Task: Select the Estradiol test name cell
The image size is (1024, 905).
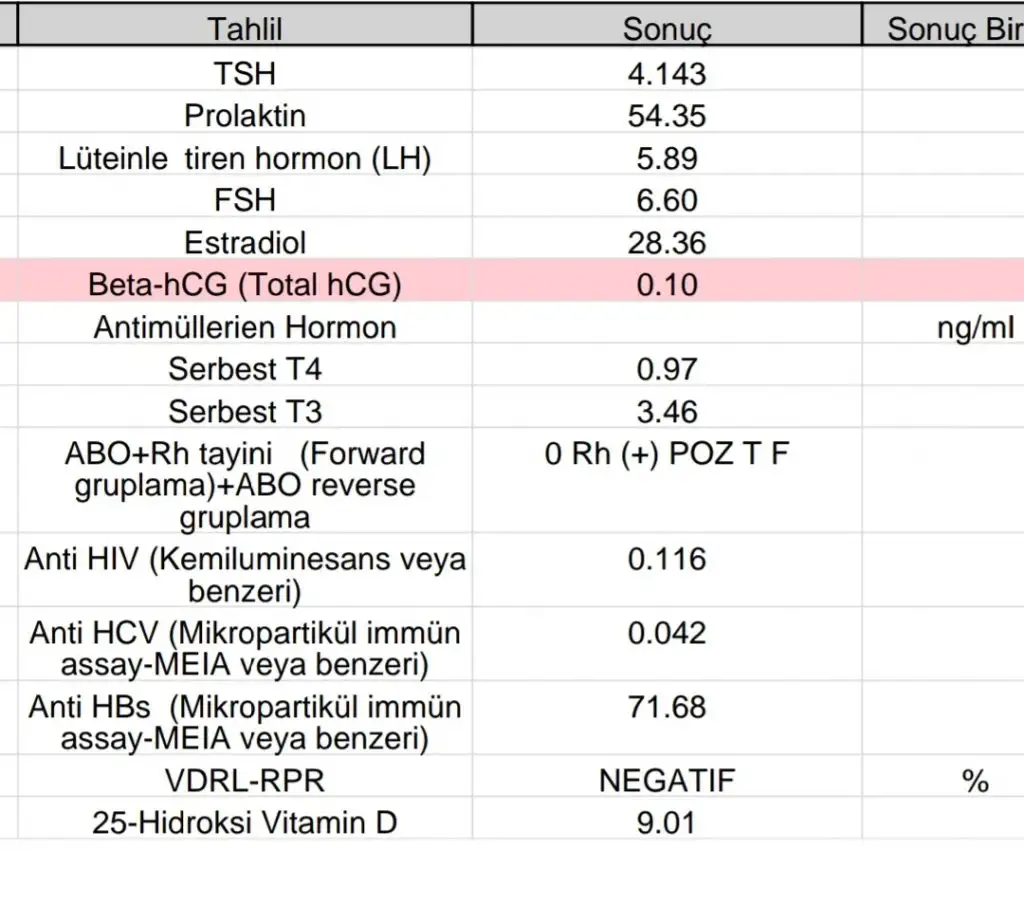Action: click(x=245, y=243)
